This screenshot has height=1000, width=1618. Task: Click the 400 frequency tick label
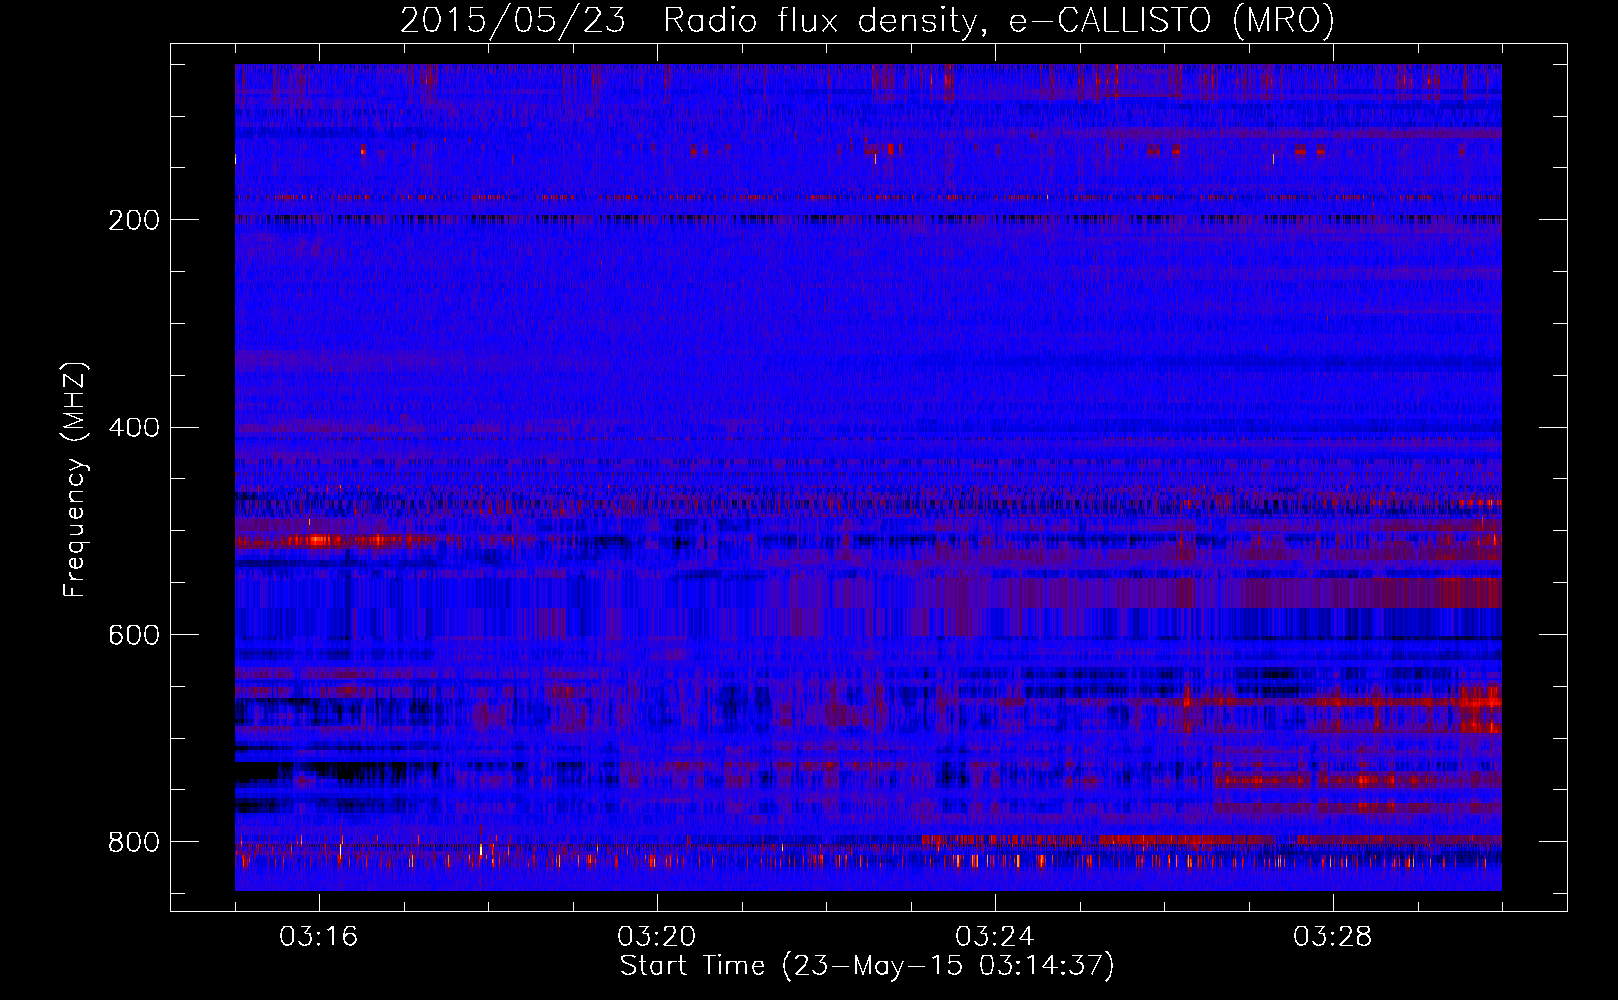pyautogui.click(x=134, y=428)
